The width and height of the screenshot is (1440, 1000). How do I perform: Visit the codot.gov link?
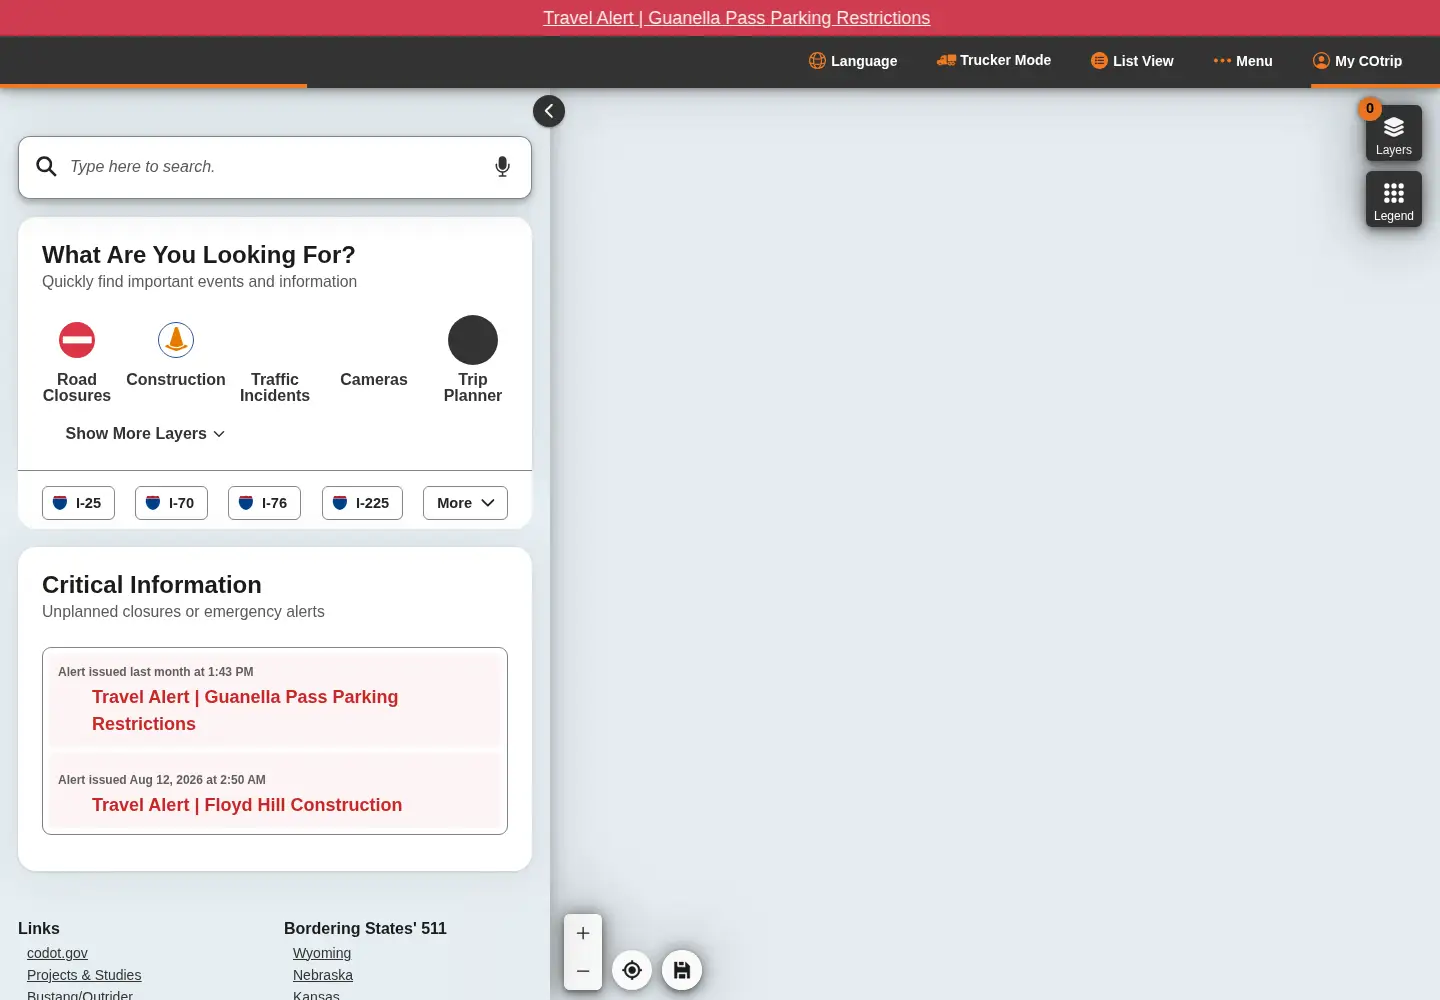point(57,953)
